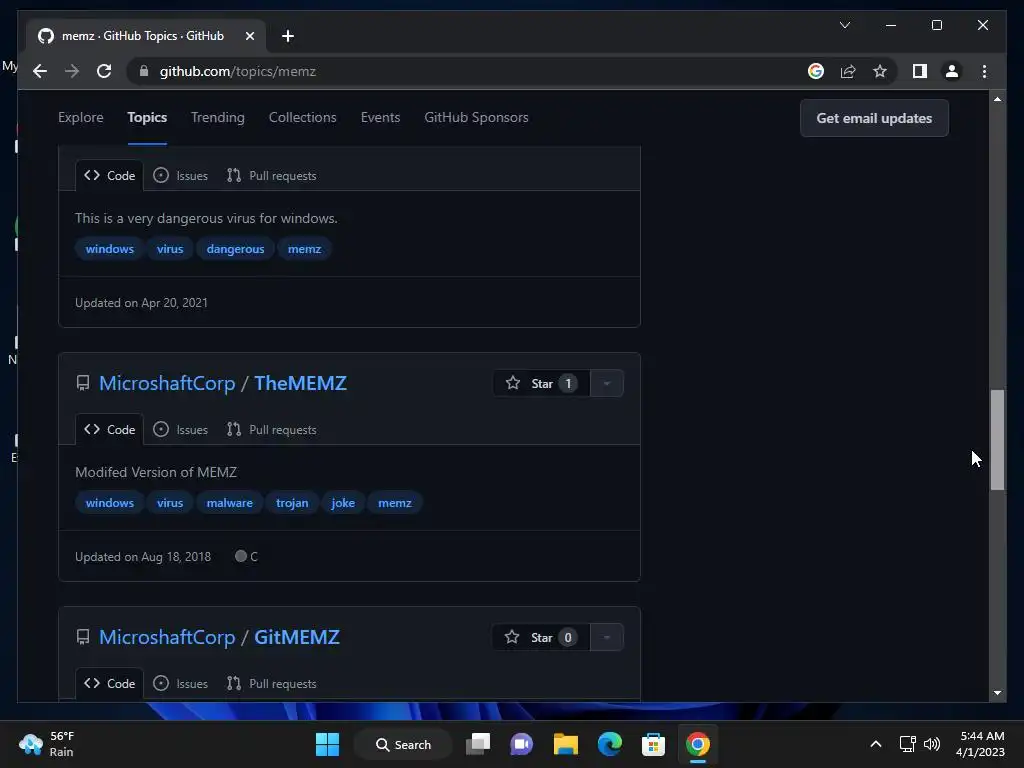View site info via the padlock icon
The height and width of the screenshot is (768, 1024).
[x=144, y=71]
